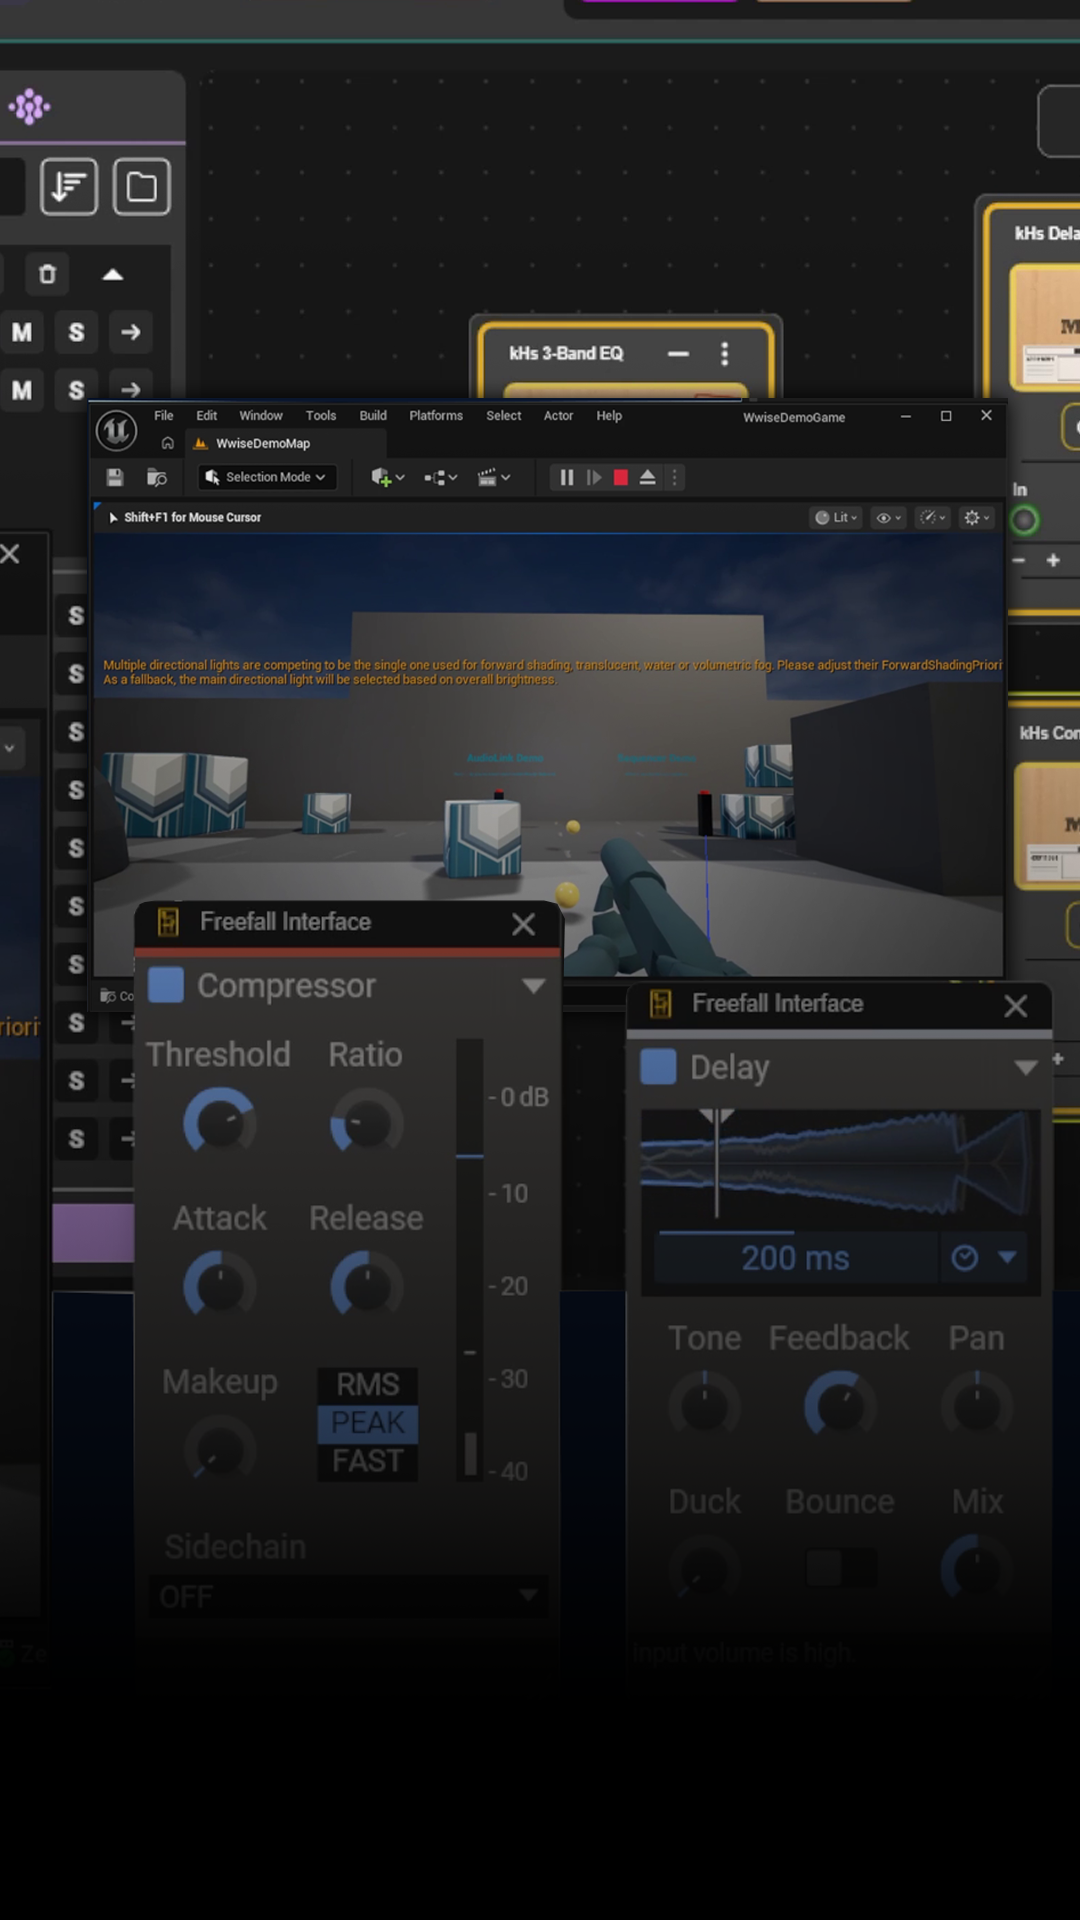Click the delay time sync clock icon
Viewport: 1080px width, 1920px height.
tap(964, 1258)
